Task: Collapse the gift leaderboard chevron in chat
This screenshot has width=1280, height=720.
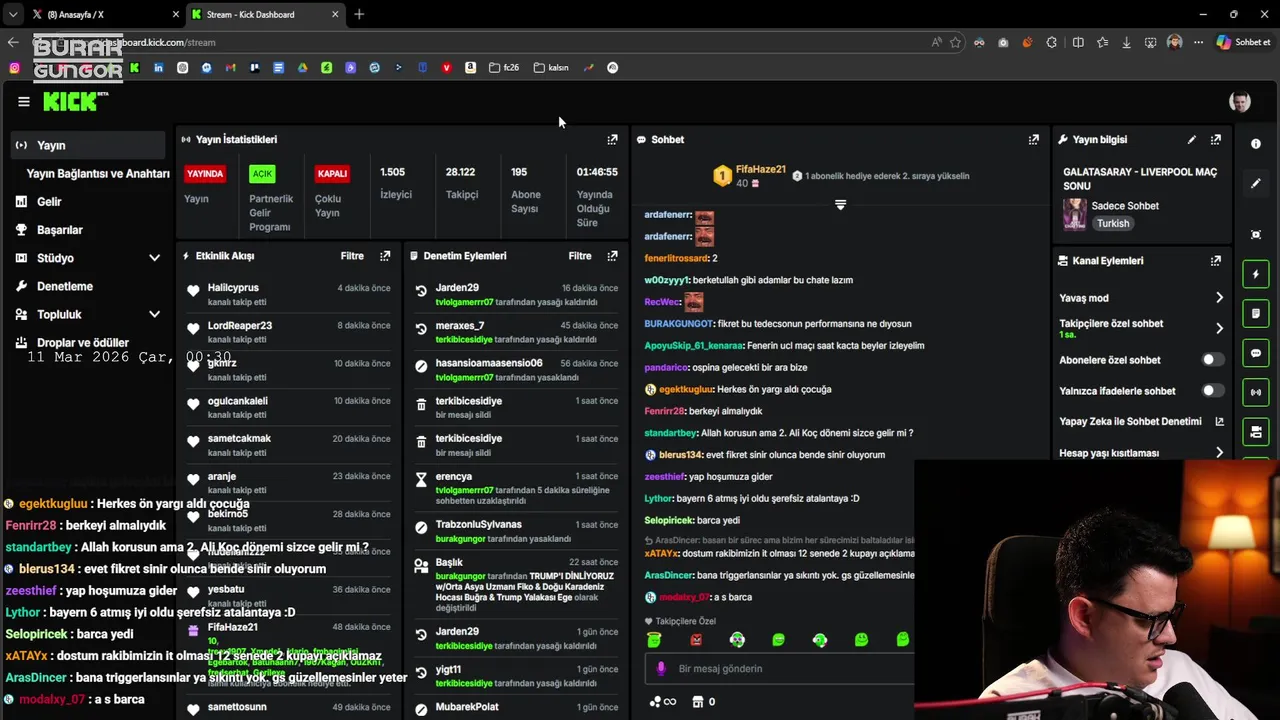Action: pos(840,205)
